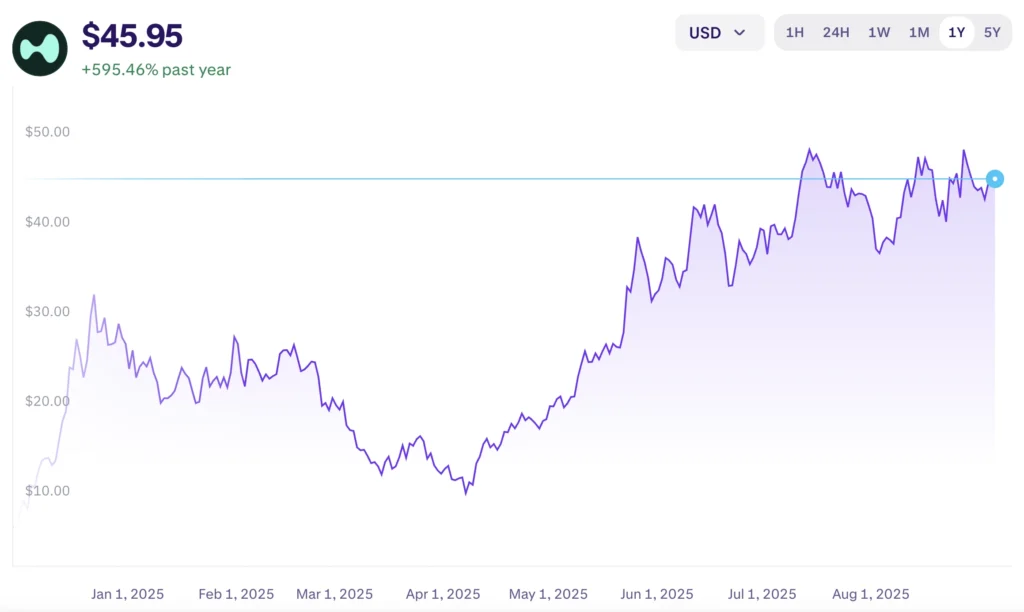Click the Apr 1, 2025 date label
The image size is (1024, 612).
tap(443, 594)
